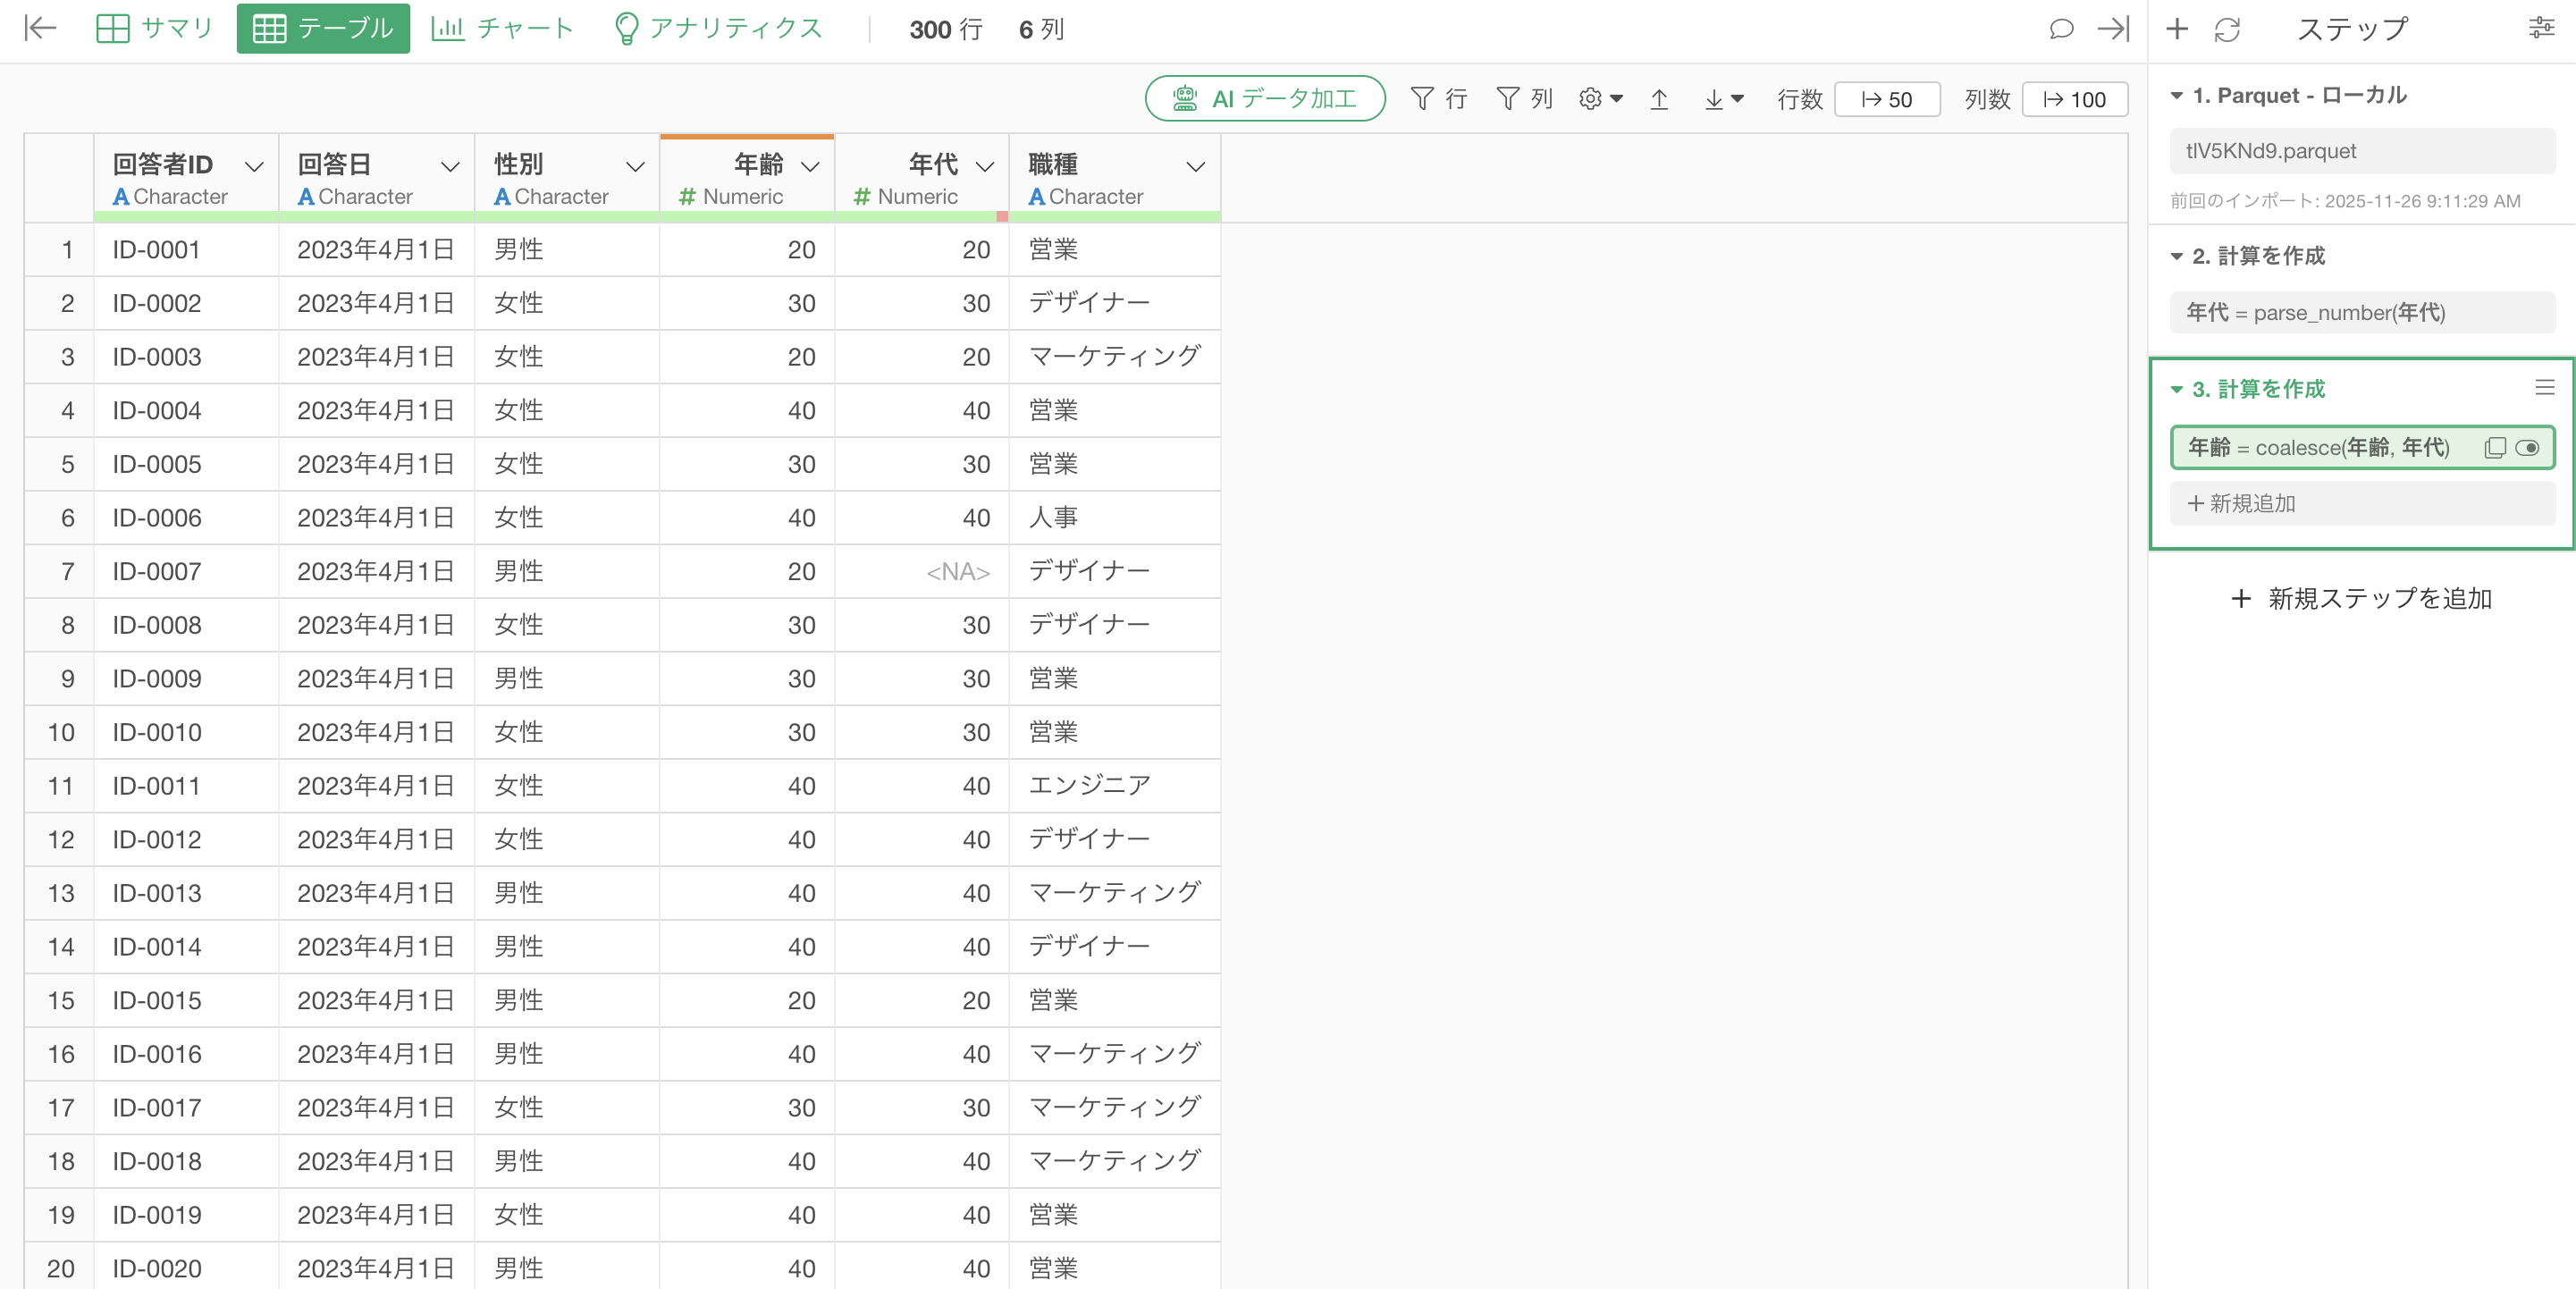The height and width of the screenshot is (1289, 2576).
Task: Click the AI データ加工 button
Action: 1264,99
